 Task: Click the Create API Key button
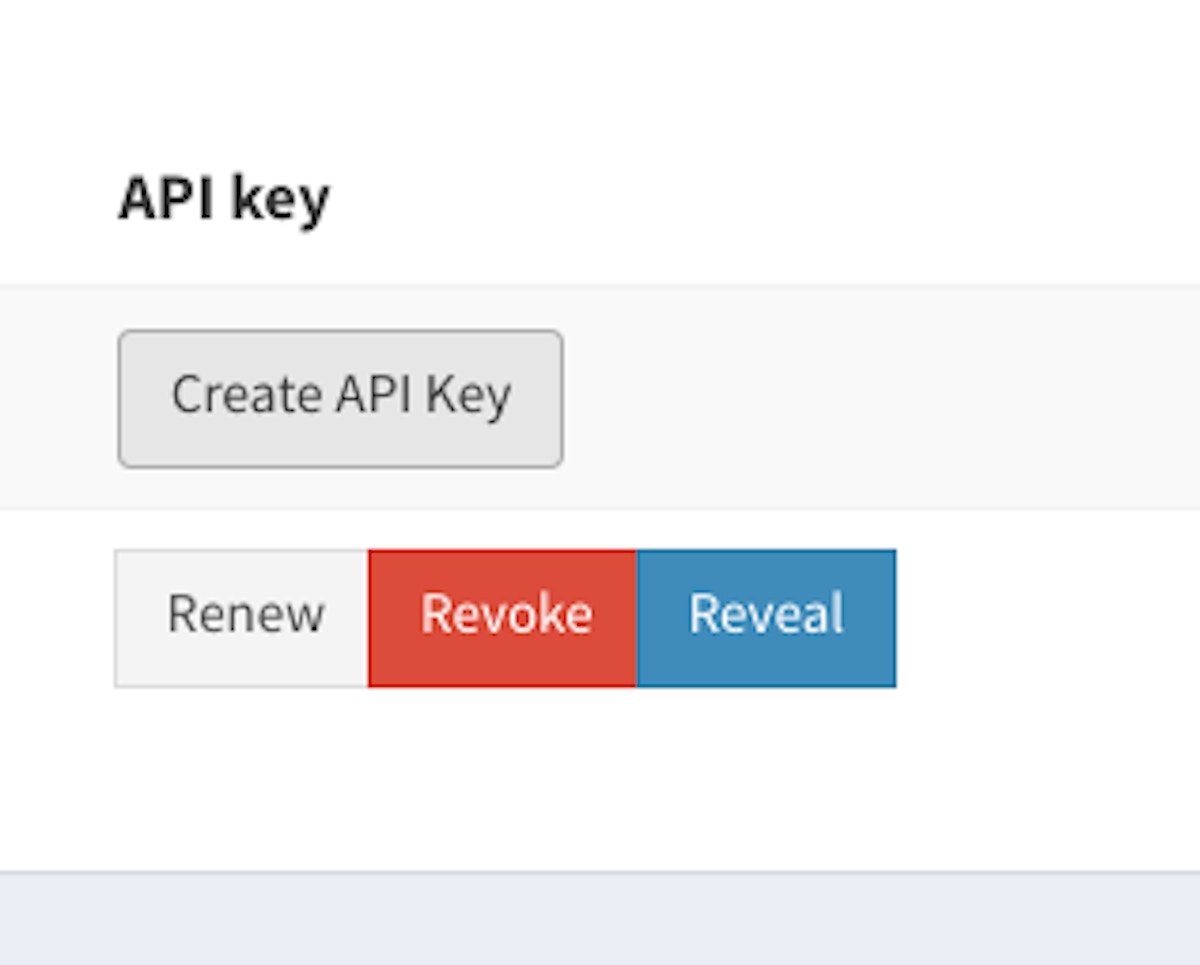(x=340, y=398)
